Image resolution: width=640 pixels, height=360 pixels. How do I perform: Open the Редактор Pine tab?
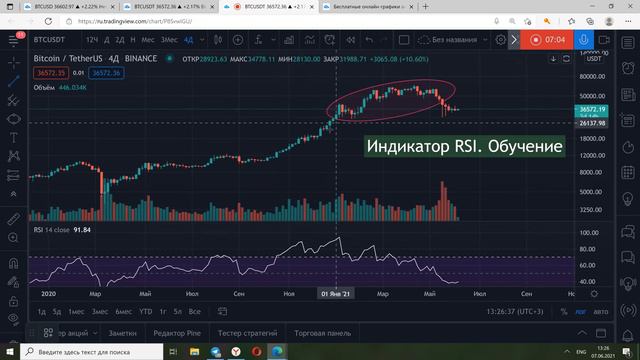[177, 333]
